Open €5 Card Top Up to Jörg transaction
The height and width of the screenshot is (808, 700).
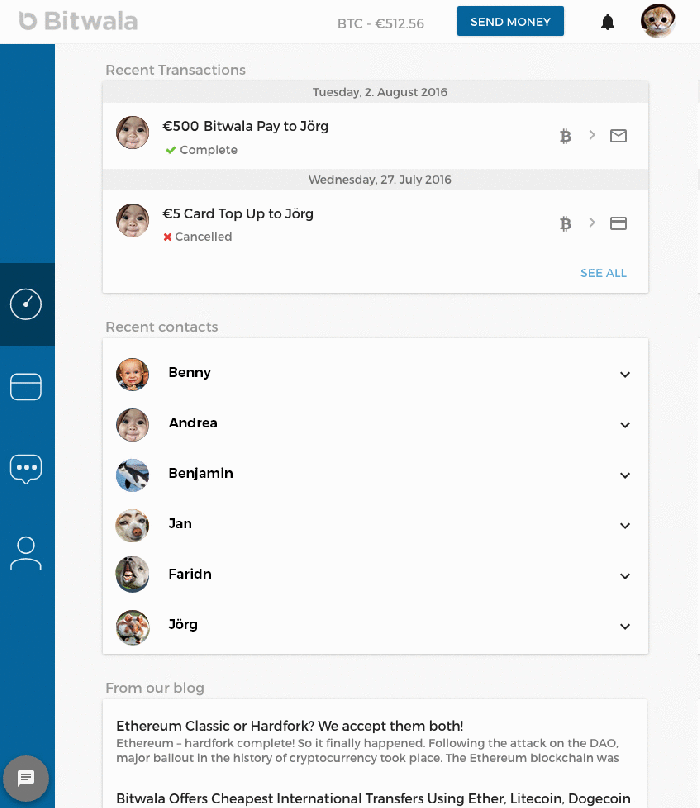point(238,214)
